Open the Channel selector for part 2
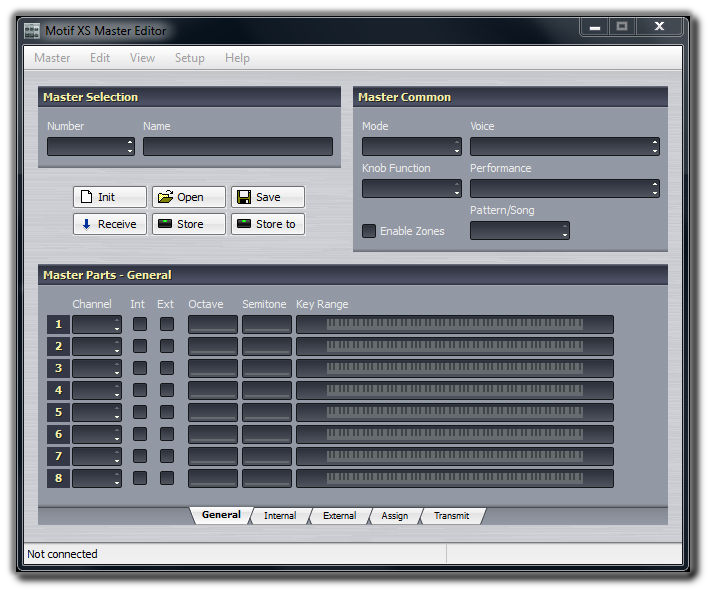Screen dimensions: 716x598 click(x=97, y=346)
